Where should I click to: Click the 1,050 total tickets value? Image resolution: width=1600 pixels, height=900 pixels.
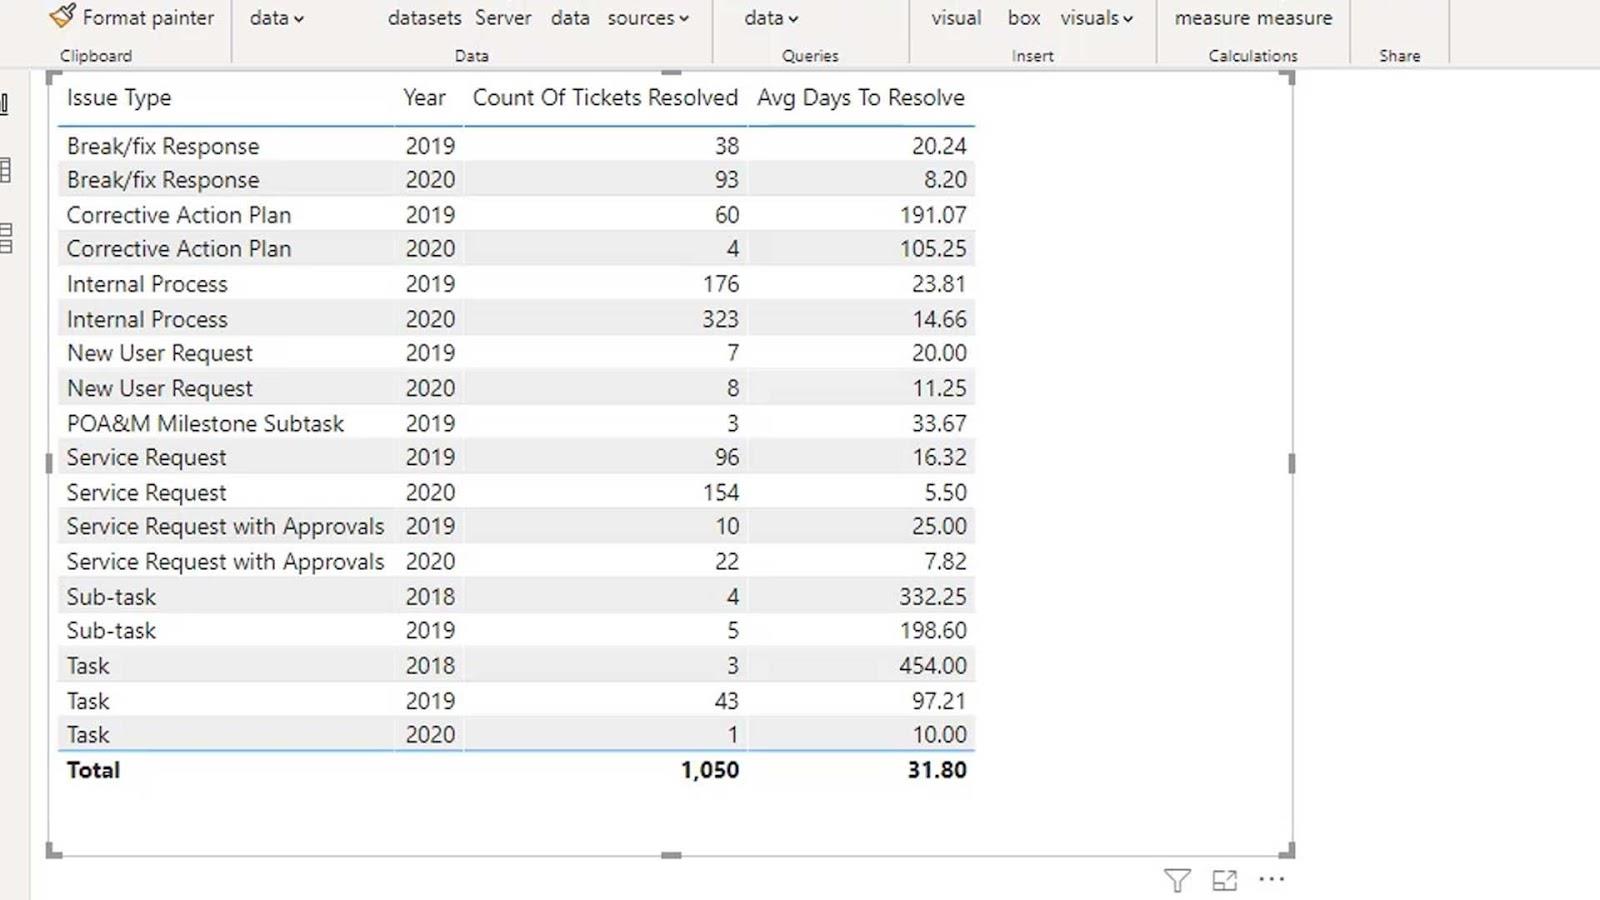[x=710, y=770]
